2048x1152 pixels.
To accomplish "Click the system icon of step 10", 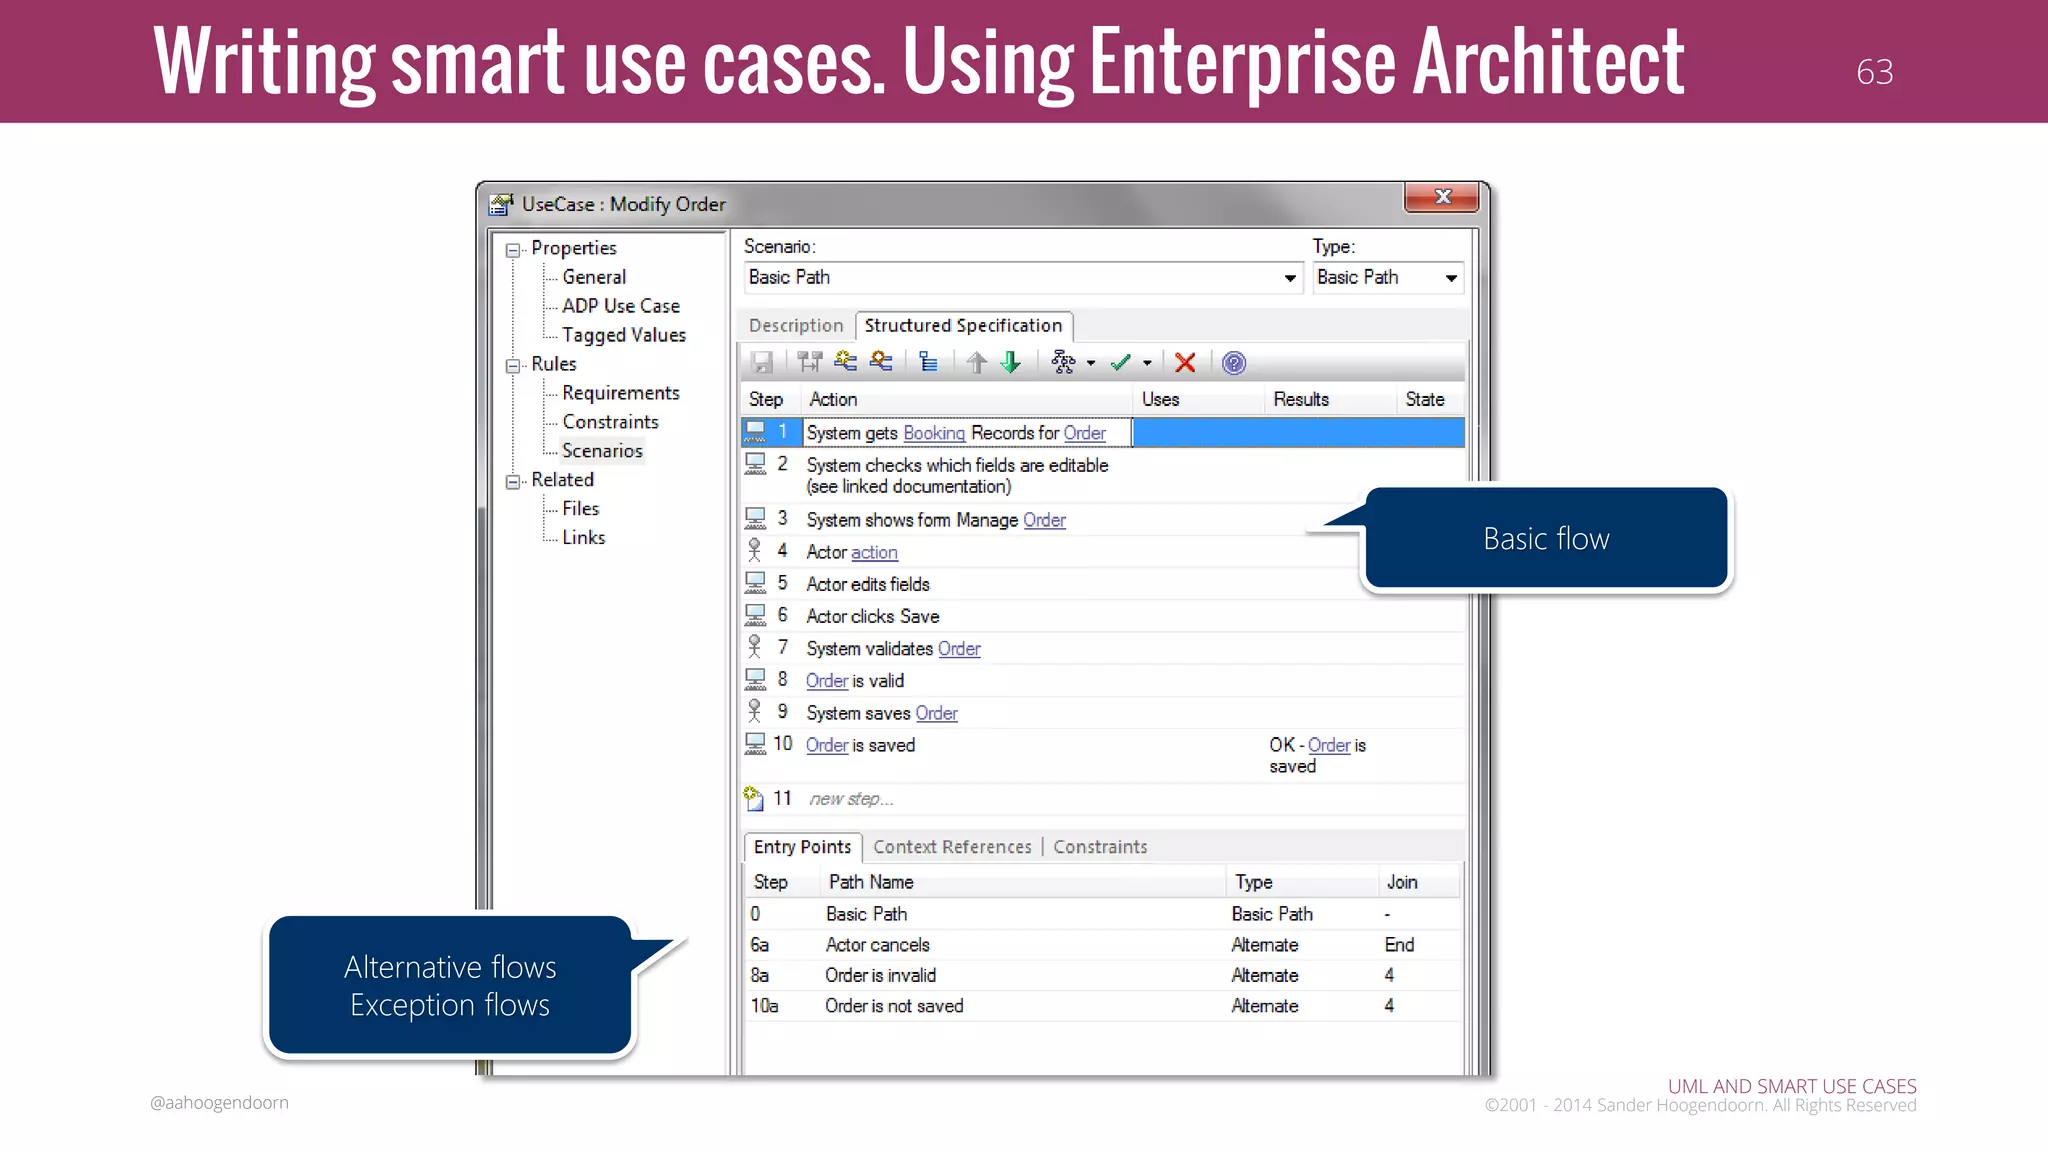I will point(756,744).
